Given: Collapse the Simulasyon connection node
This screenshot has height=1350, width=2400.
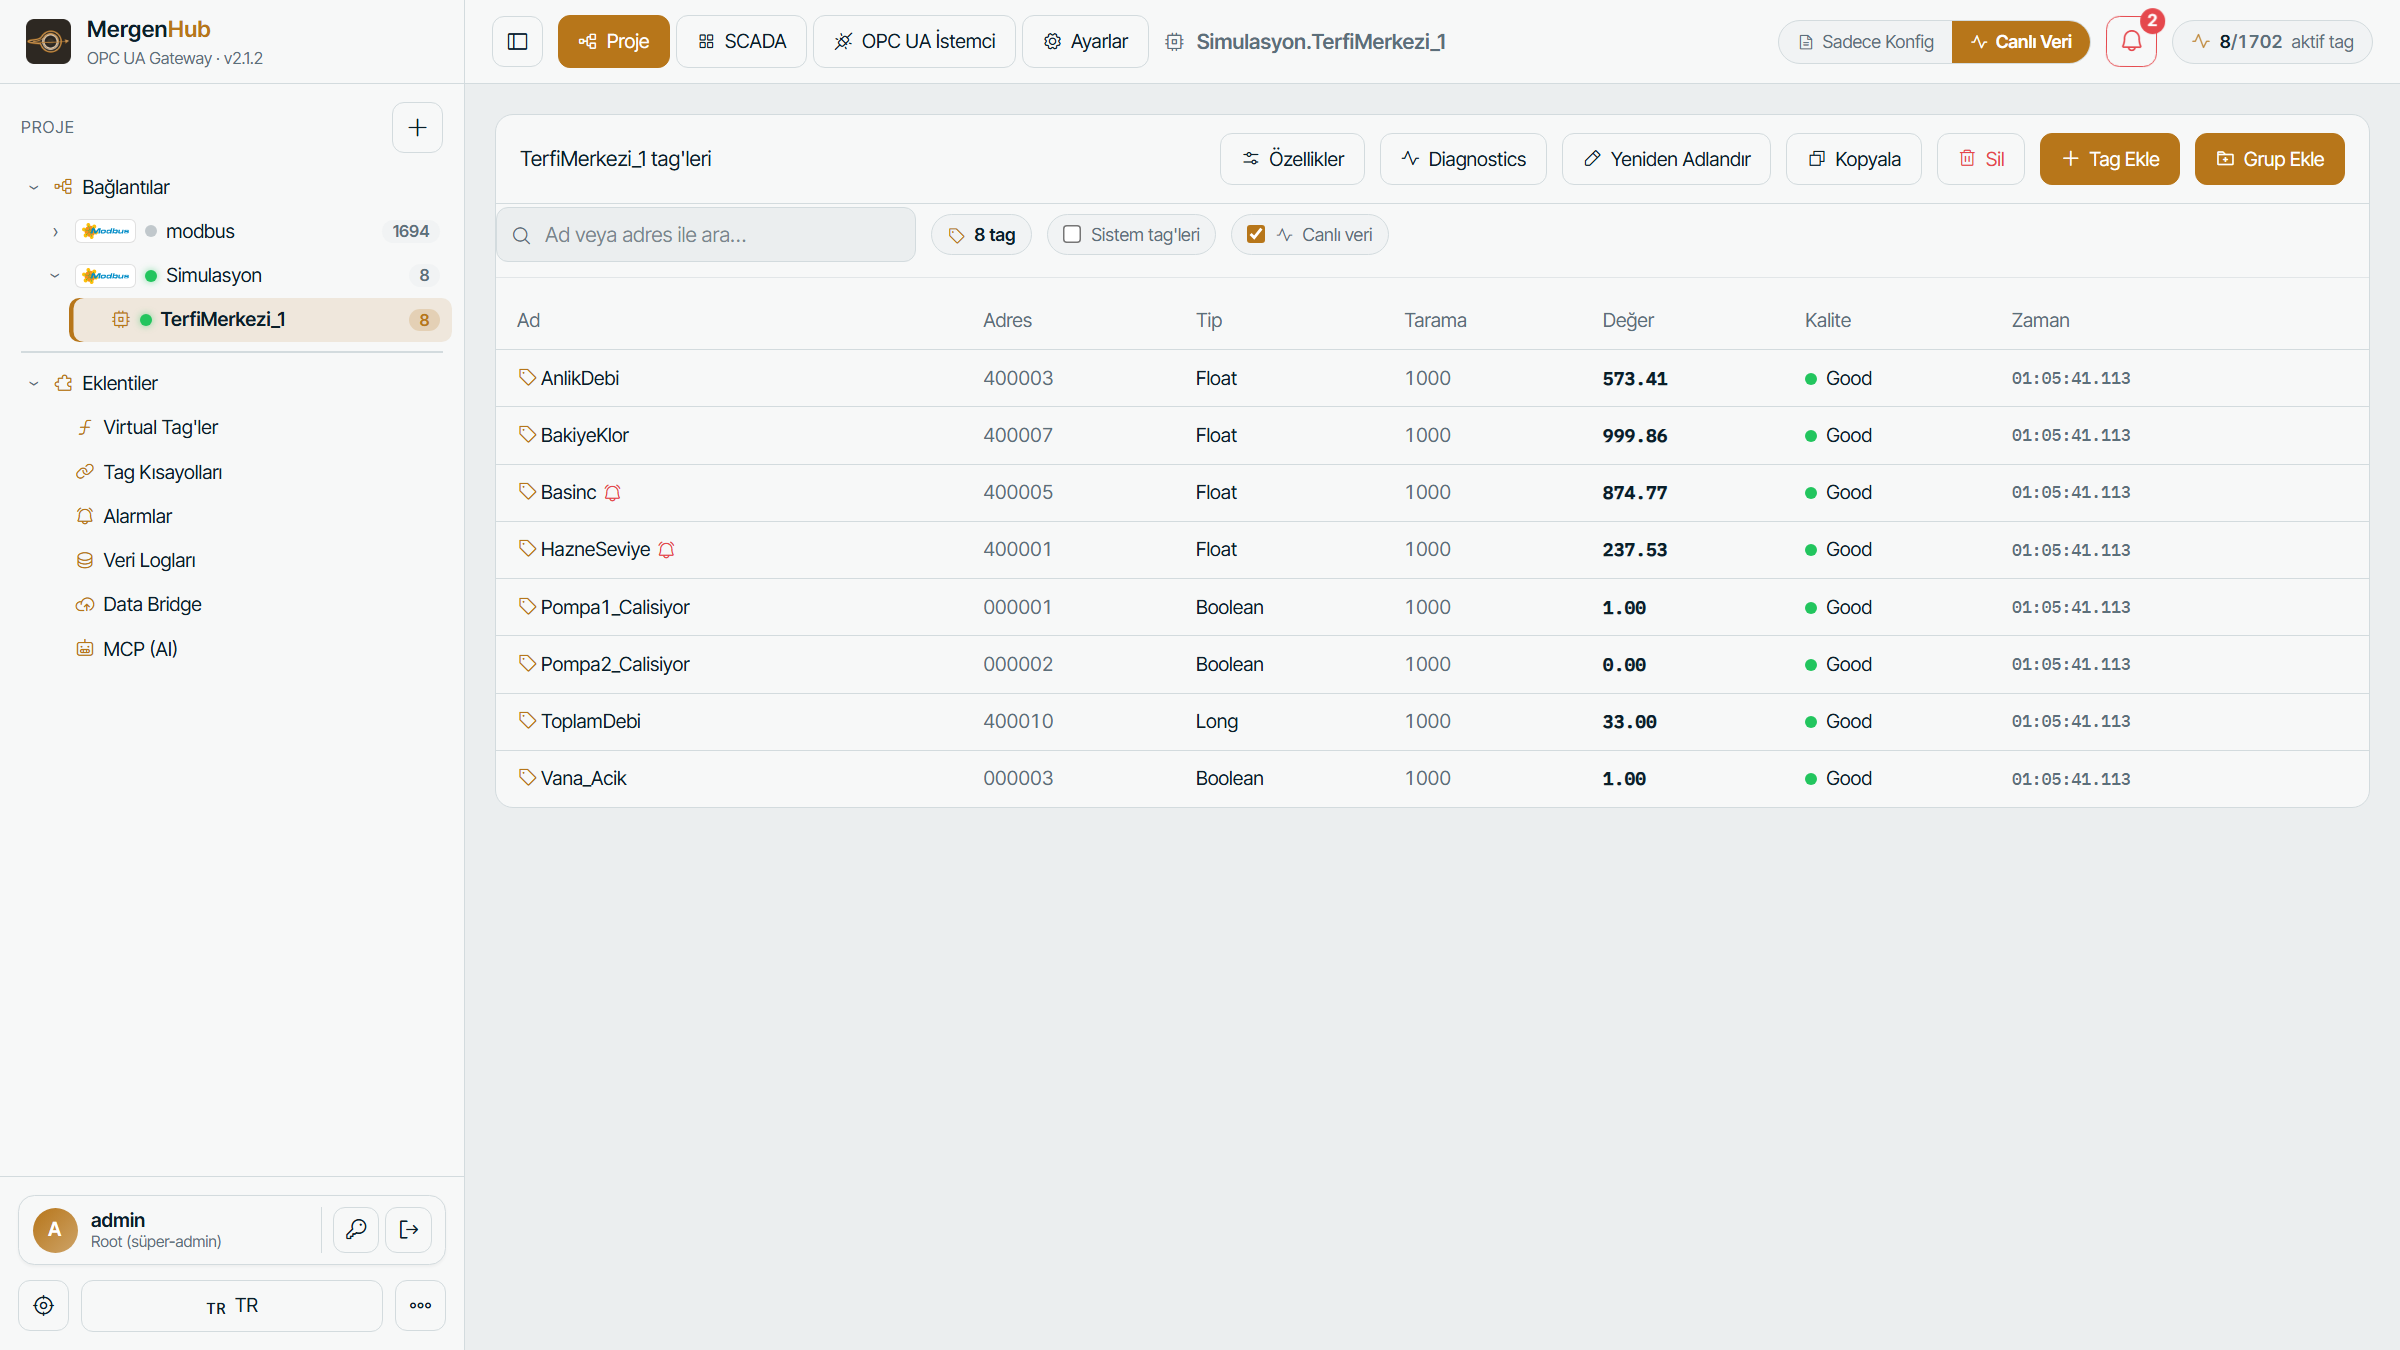Looking at the screenshot, I should pyautogui.click(x=55, y=275).
